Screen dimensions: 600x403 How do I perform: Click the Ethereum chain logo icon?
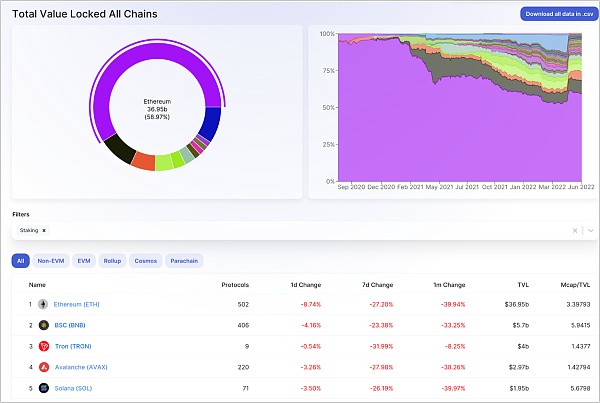43,304
